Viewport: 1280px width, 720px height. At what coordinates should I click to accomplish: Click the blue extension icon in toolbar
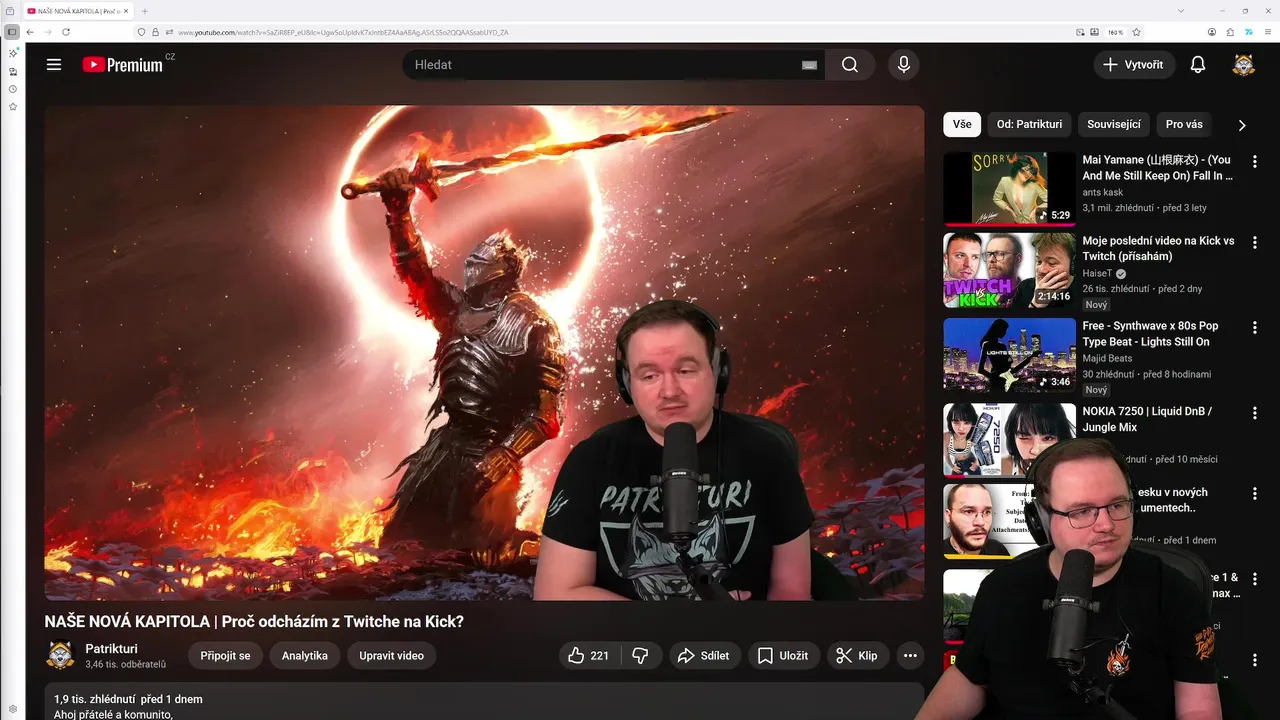point(1248,32)
